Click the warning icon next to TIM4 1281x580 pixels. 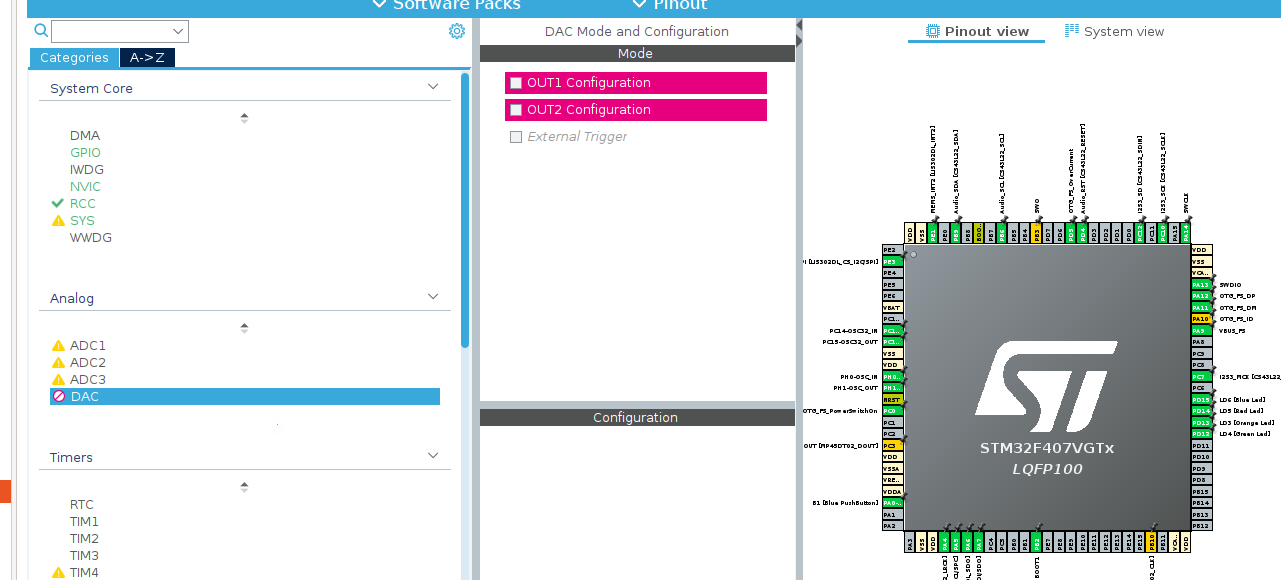point(59,572)
